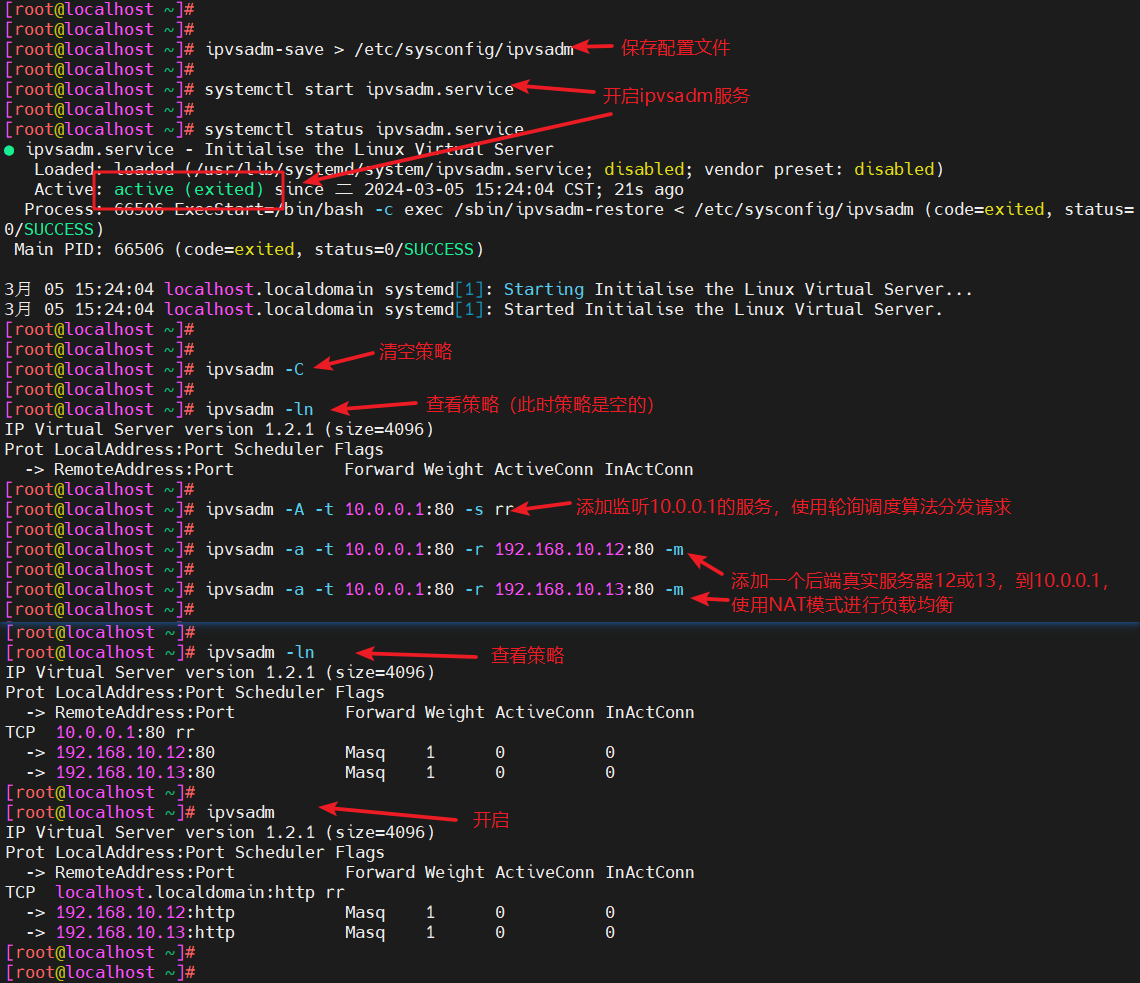Image resolution: width=1140 pixels, height=983 pixels.
Task: Click the systemctl start ipvsadm.service command
Action: coord(359,89)
